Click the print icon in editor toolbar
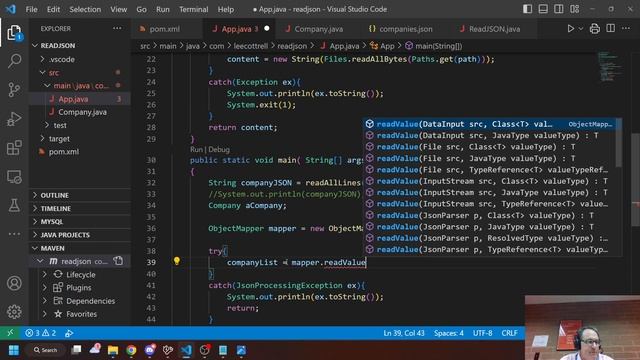The image size is (640, 360). click(x=595, y=29)
